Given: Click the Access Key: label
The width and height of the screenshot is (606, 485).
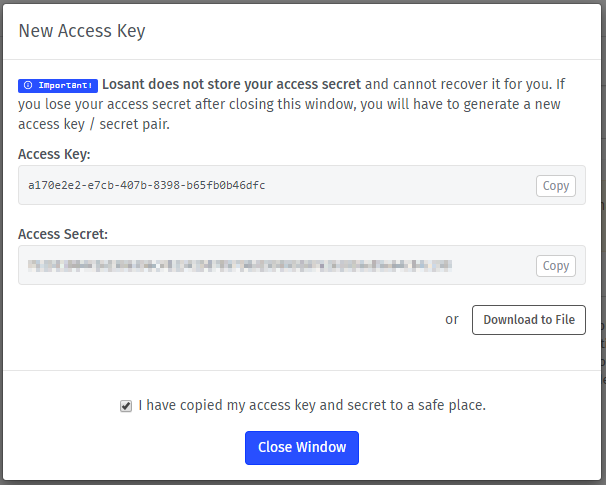Looking at the screenshot, I should click(x=54, y=154).
